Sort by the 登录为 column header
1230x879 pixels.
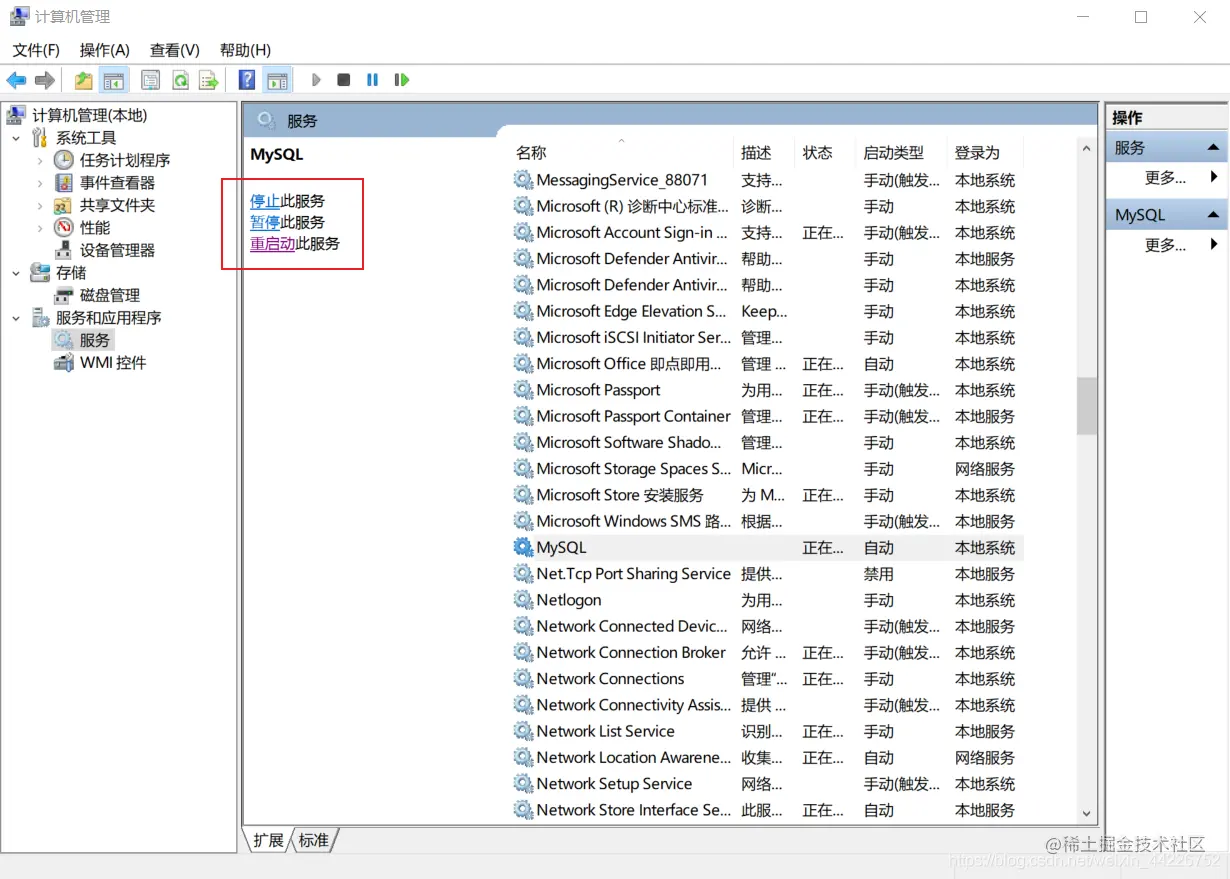click(985, 152)
